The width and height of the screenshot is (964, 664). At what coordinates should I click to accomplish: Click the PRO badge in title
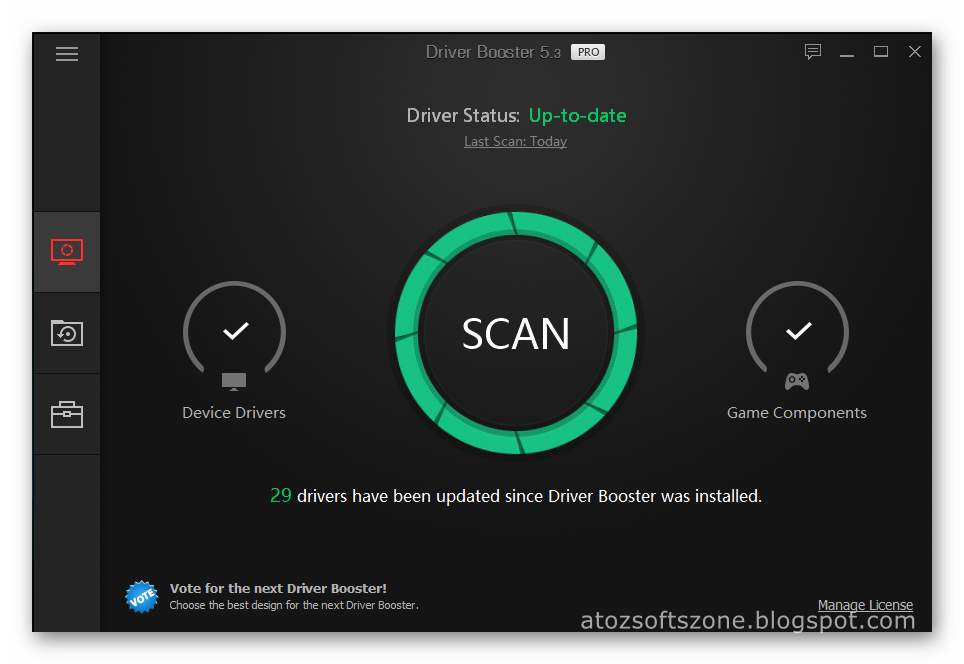coord(588,52)
